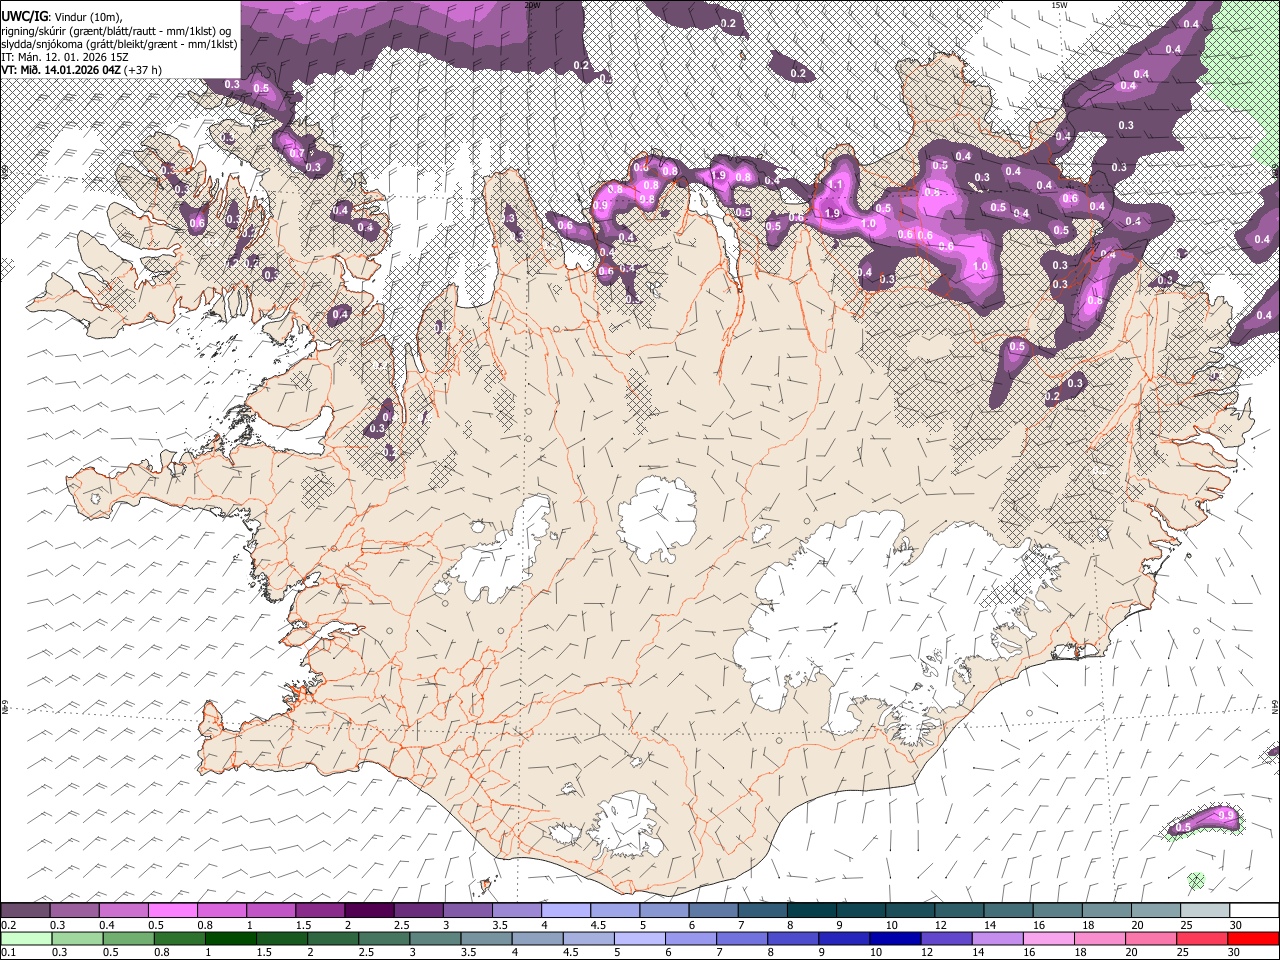The height and width of the screenshot is (960, 1280).
Task: Click the dark teal 8–9 snow legend swatch
Action: pos(812,911)
